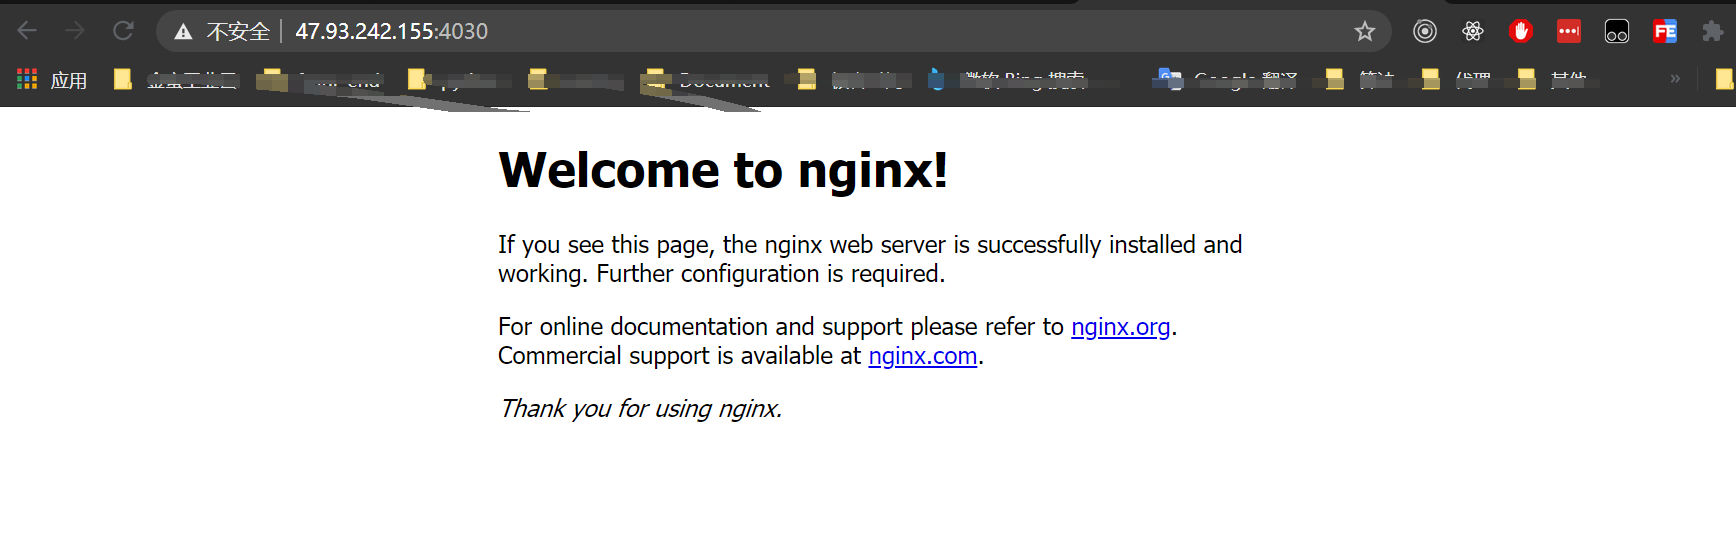Click the 'Further configuration is required.' sentence

[x=770, y=274]
